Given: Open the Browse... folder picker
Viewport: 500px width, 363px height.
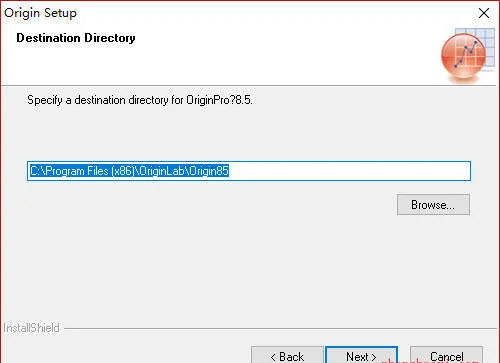Looking at the screenshot, I should pos(433,205).
